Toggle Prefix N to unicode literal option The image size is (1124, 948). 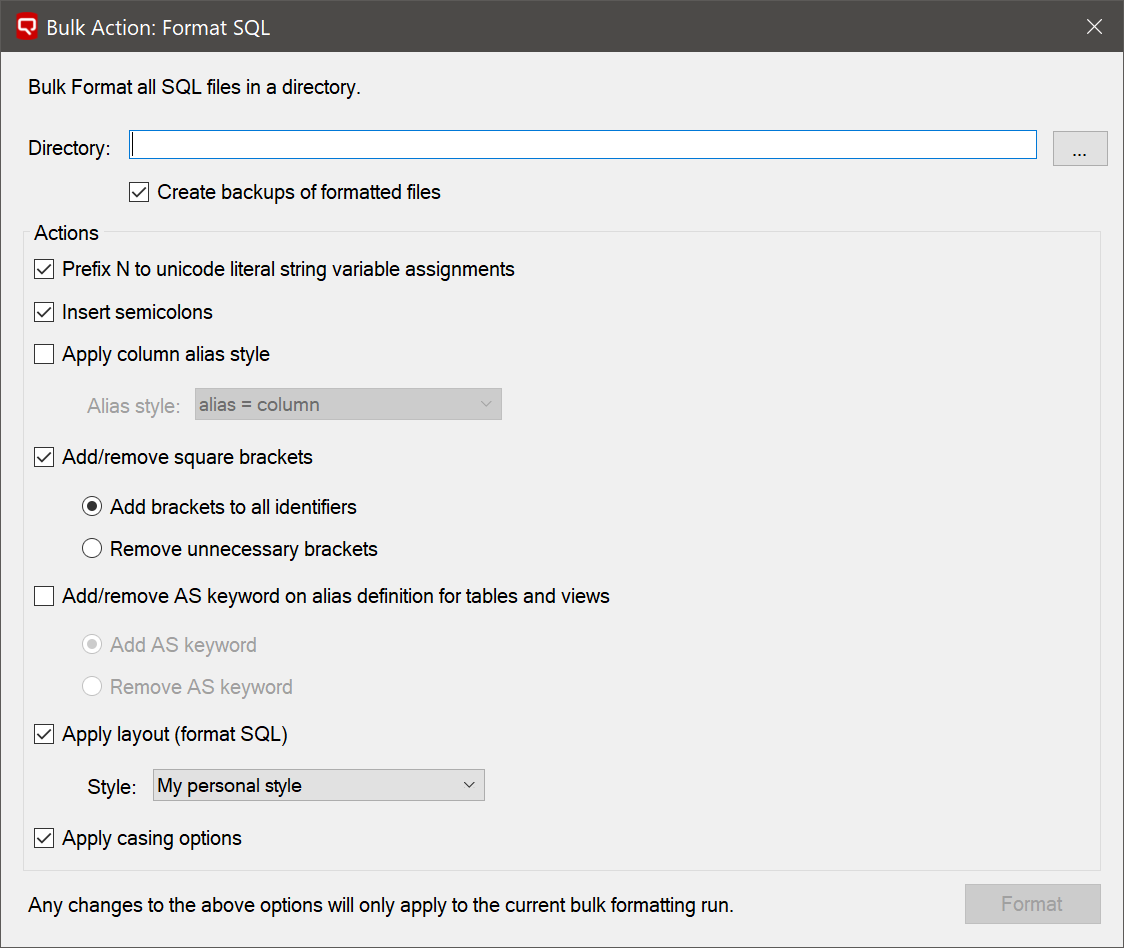(x=44, y=269)
